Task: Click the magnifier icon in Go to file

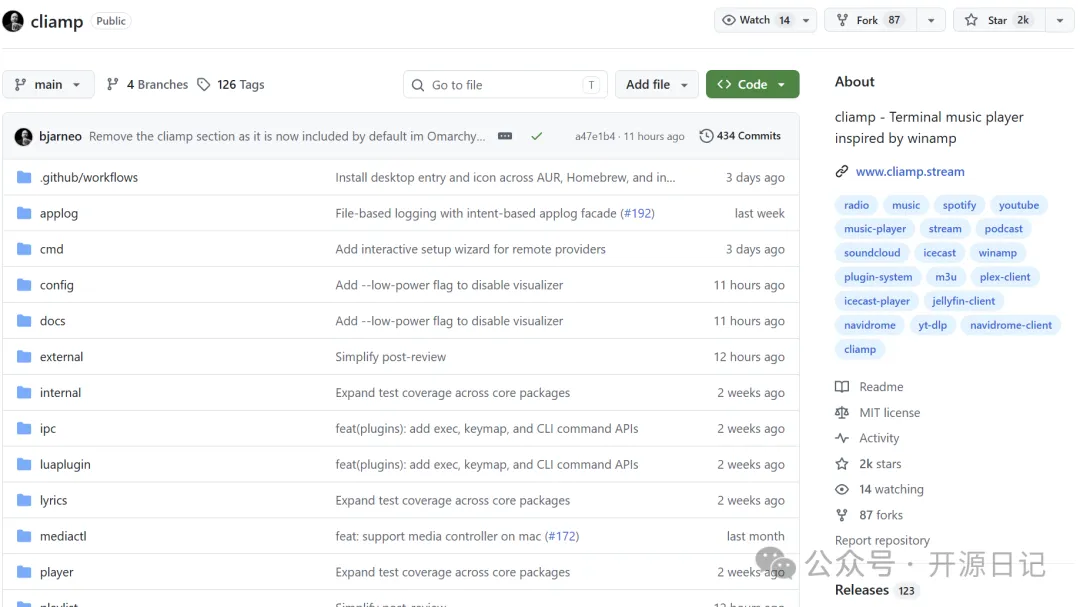Action: pos(417,85)
